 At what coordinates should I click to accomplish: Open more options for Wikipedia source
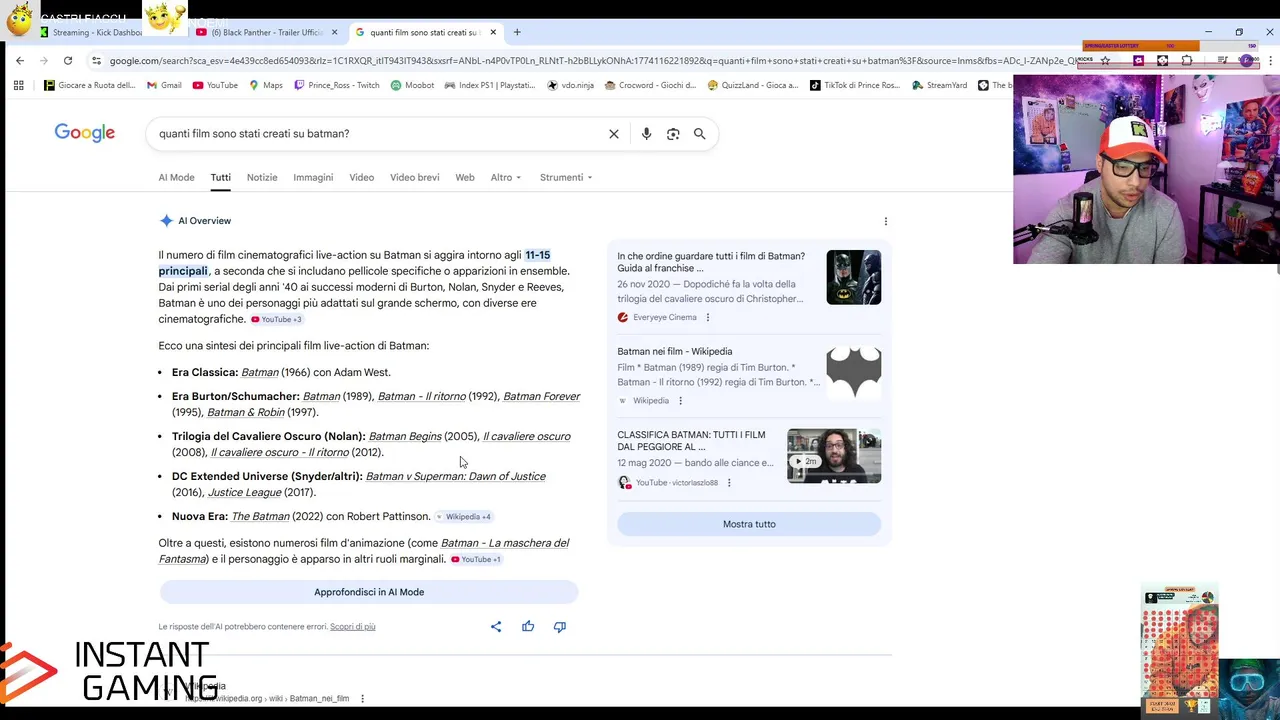pyautogui.click(x=681, y=401)
